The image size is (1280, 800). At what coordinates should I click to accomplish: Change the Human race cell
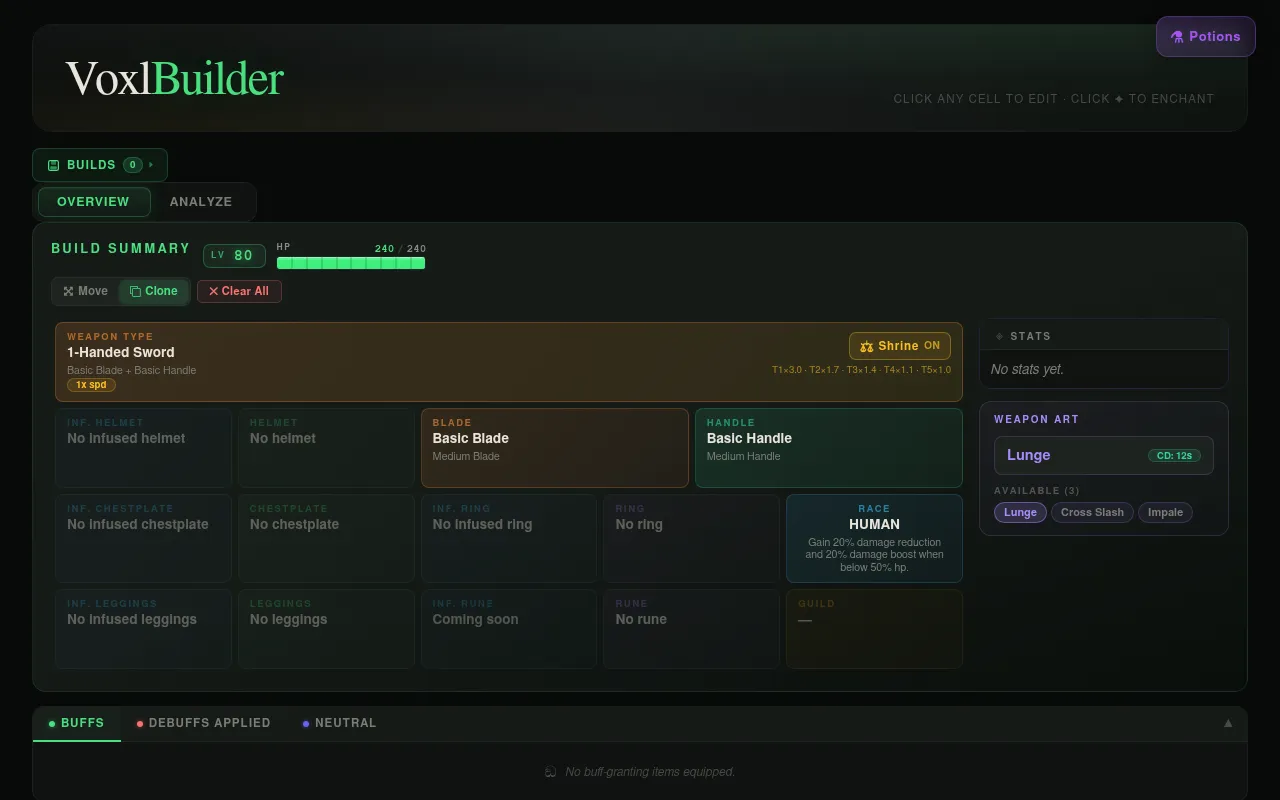tap(874, 538)
